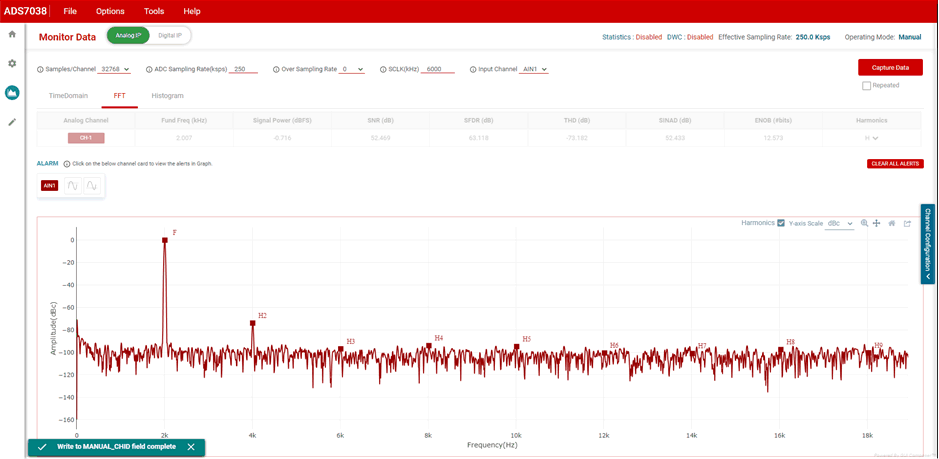Open the File menu
939x459 pixels.
coord(69,11)
